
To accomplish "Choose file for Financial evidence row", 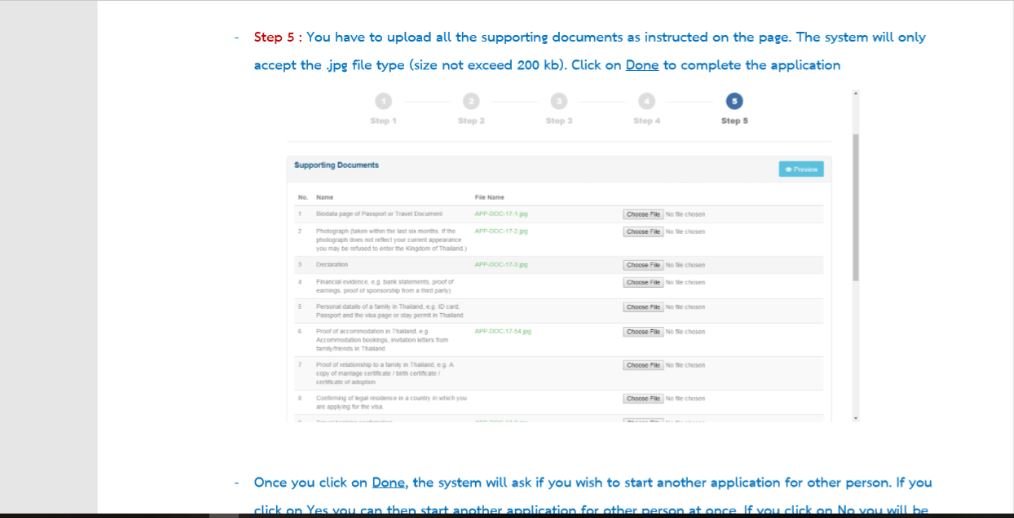I will pyautogui.click(x=643, y=283).
